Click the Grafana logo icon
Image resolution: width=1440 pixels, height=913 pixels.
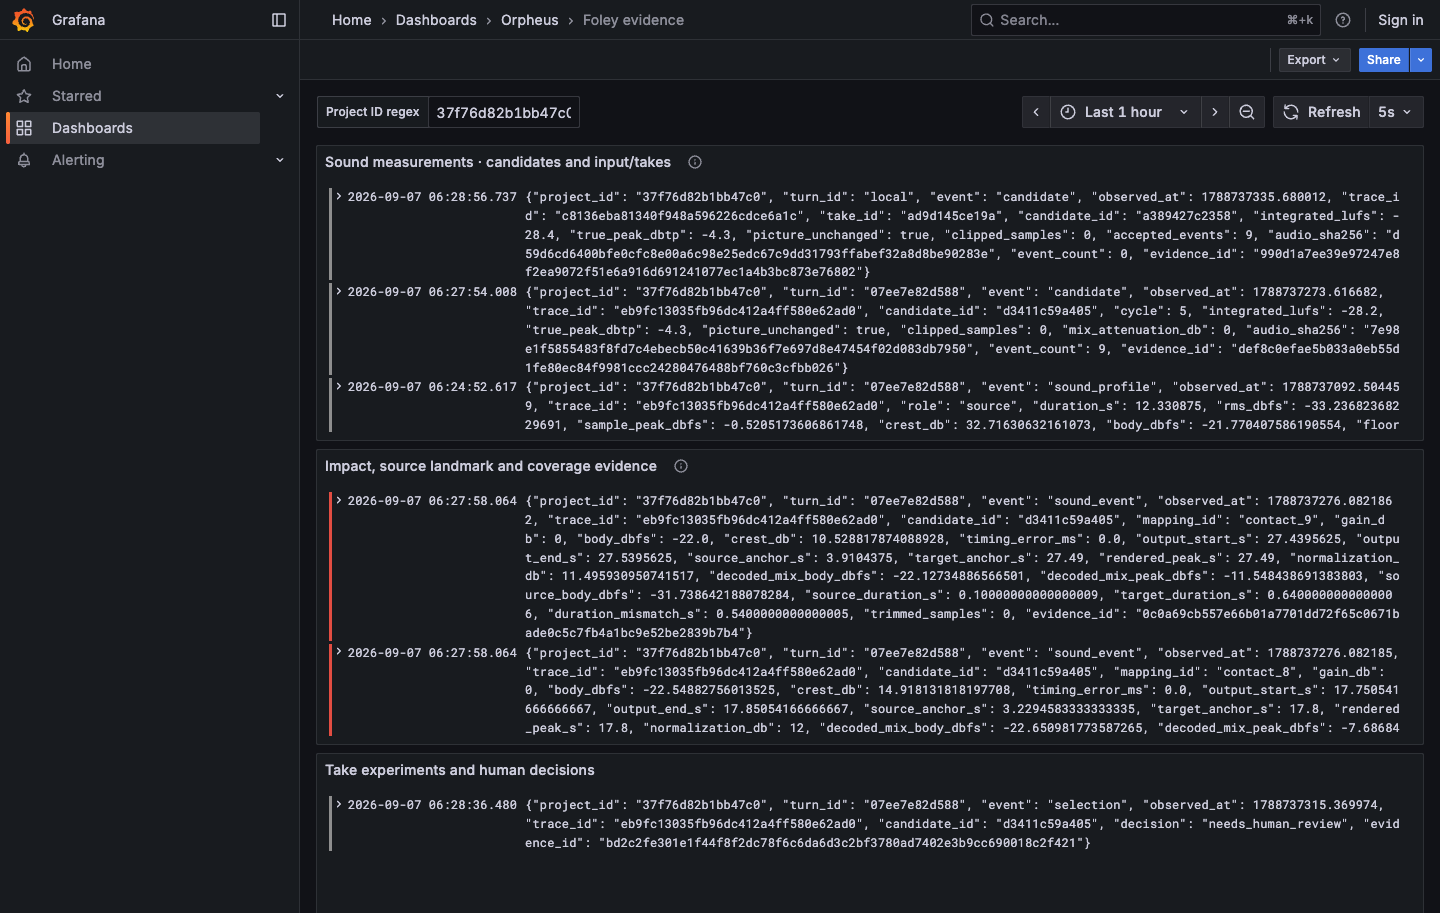click(24, 20)
